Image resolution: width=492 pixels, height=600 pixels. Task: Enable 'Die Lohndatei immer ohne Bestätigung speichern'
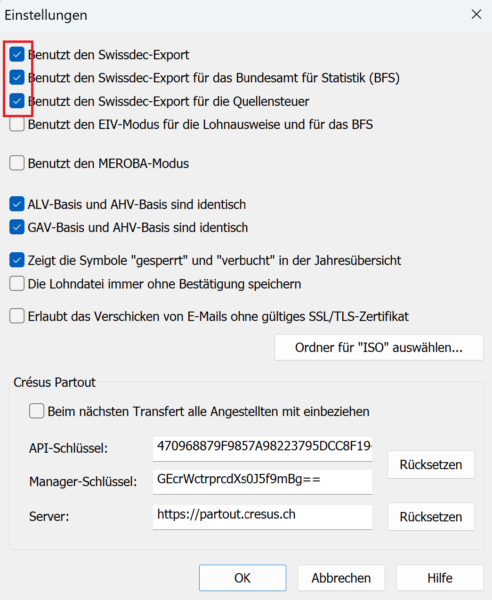tap(17, 284)
